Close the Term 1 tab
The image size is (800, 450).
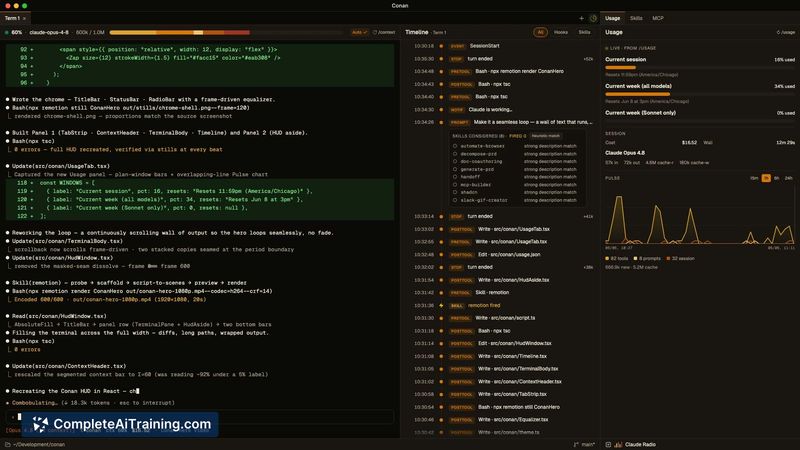24,18
